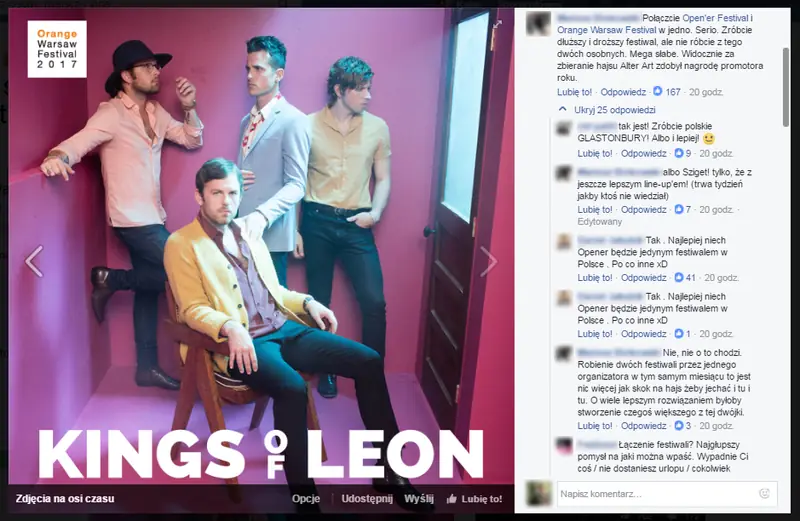Open Zdjęcia na osi czasu album
Viewport: 800px width, 521px height.
pos(65,499)
